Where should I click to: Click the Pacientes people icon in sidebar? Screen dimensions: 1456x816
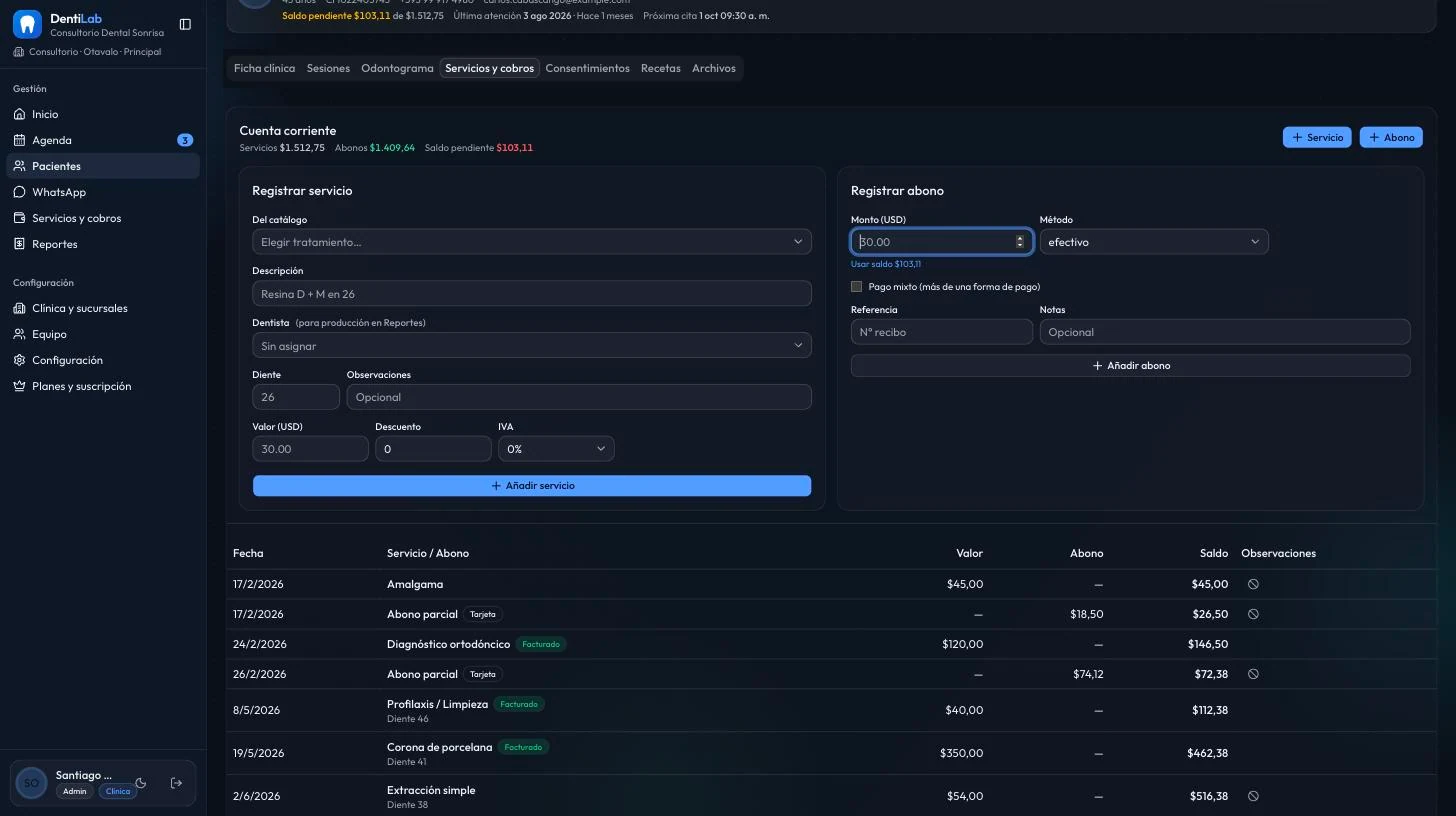point(20,166)
